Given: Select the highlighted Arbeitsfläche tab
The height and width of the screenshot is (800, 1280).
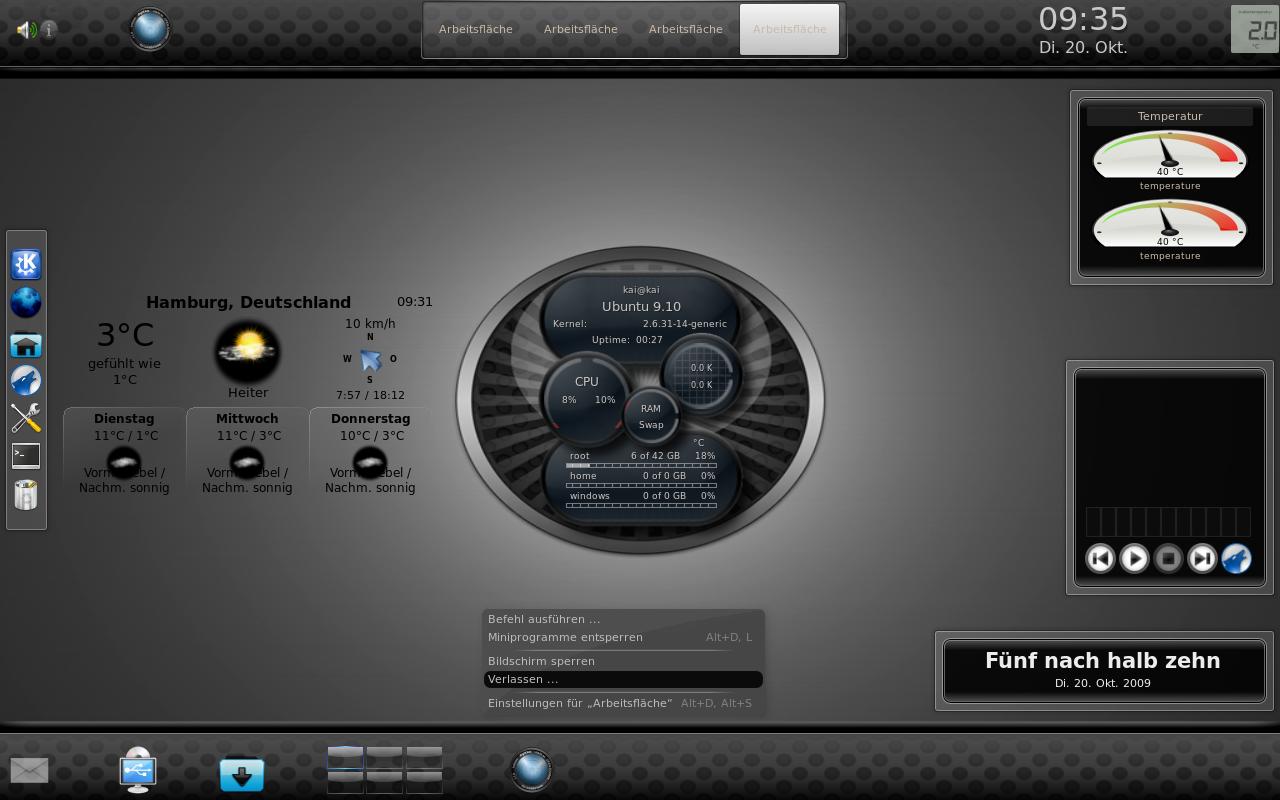Looking at the screenshot, I should coord(789,29).
